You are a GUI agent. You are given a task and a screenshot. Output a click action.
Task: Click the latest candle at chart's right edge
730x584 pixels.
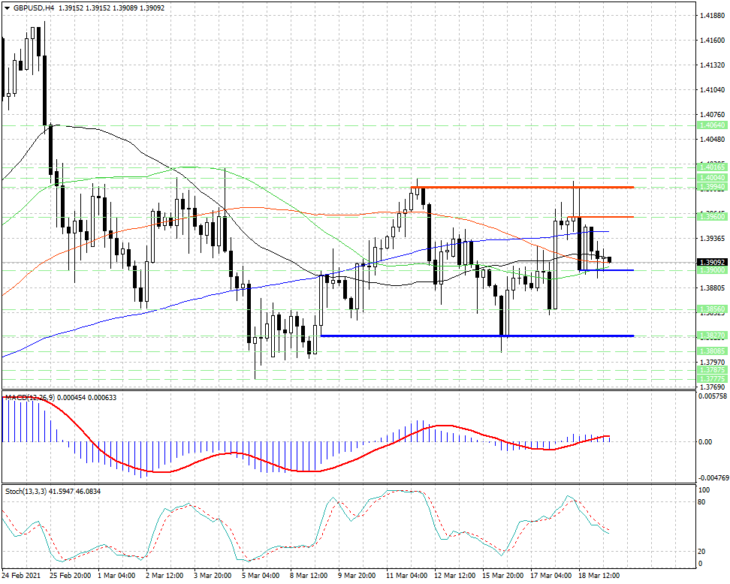click(609, 260)
